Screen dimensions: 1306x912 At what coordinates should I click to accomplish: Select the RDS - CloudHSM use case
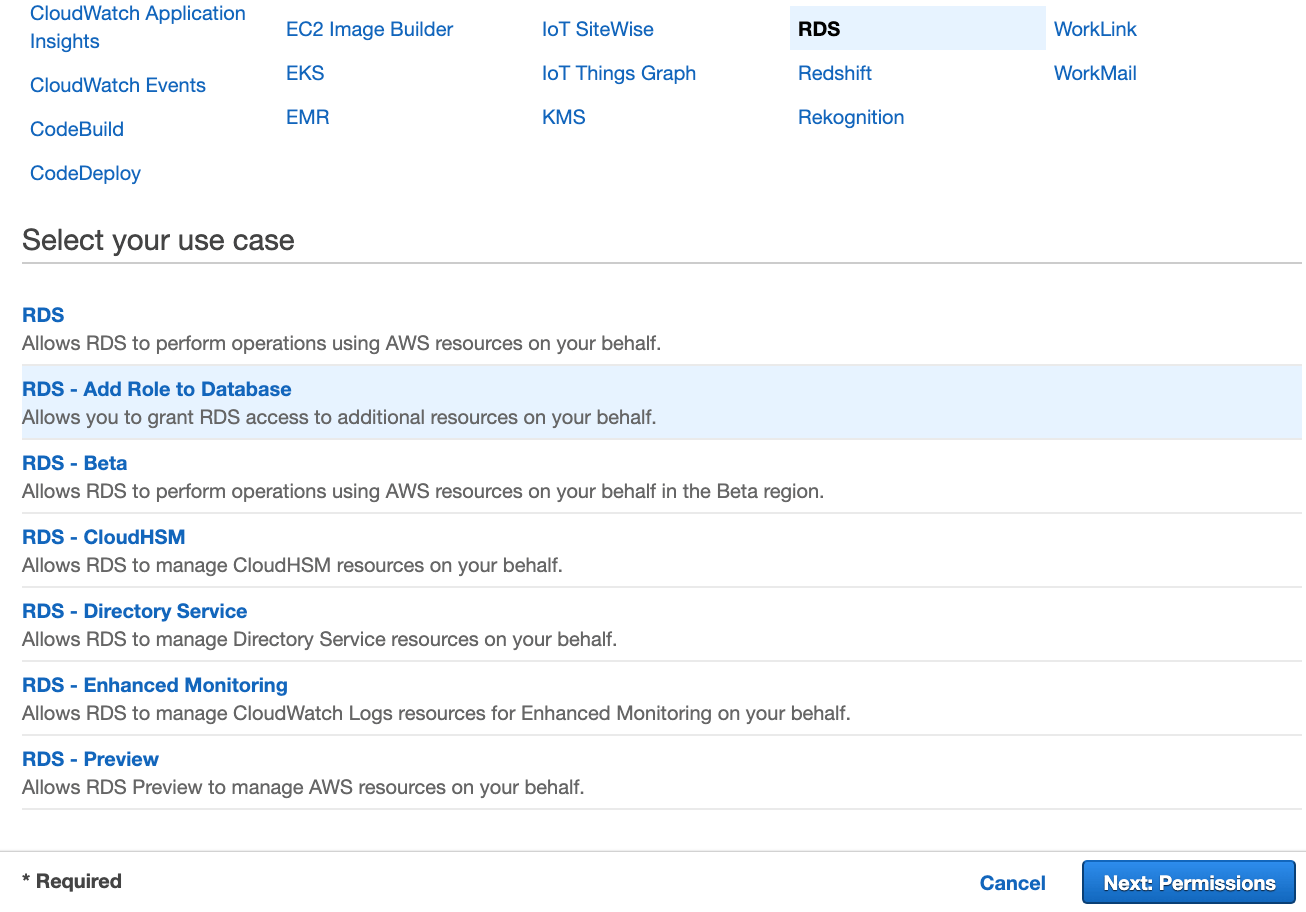(x=103, y=537)
